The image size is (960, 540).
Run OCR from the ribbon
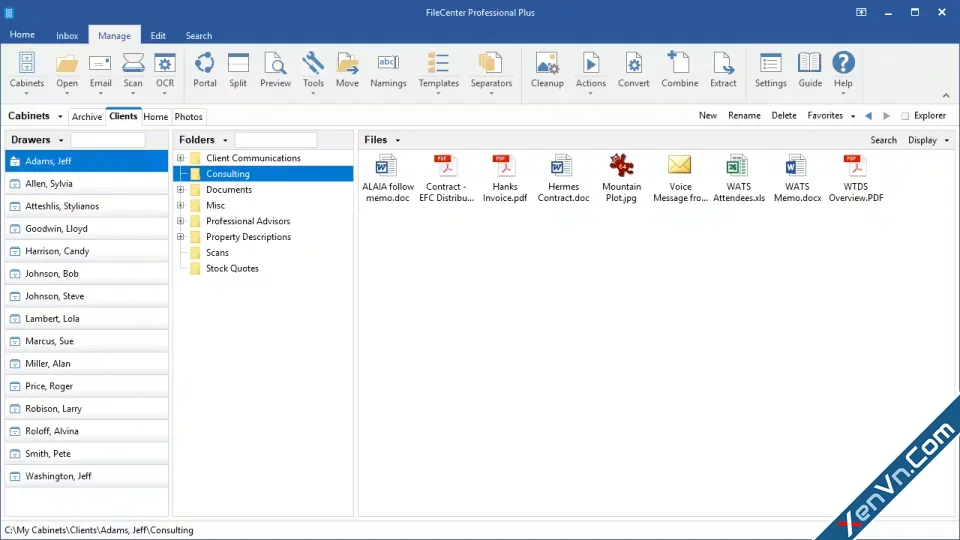click(165, 70)
